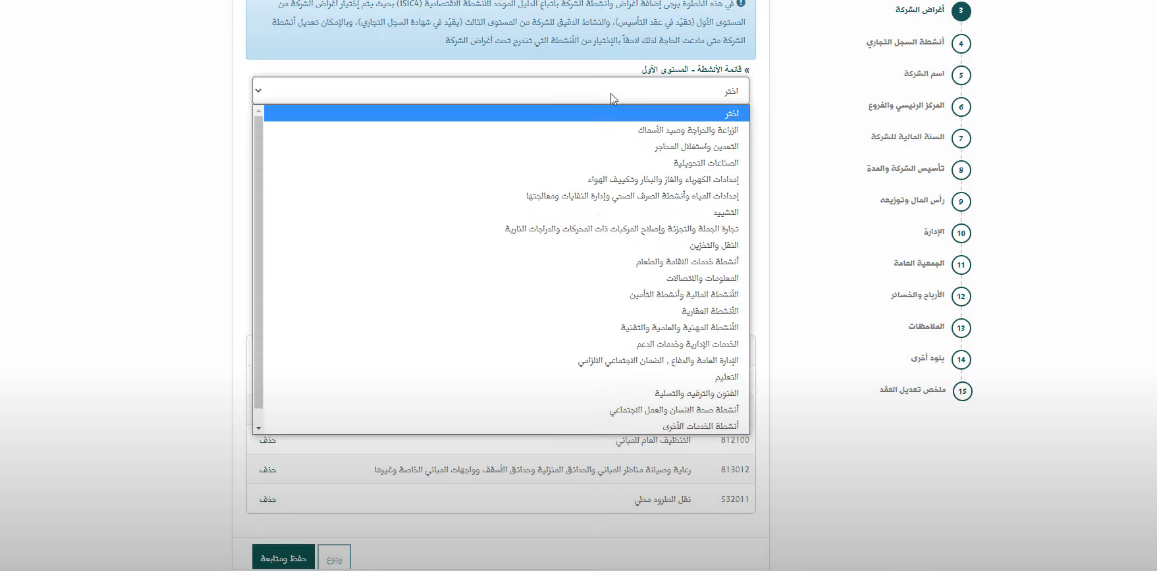The width and height of the screenshot is (1157, 571).
Task: Select أنشطة خدمات الإقامة والطعام
Action: point(506,262)
